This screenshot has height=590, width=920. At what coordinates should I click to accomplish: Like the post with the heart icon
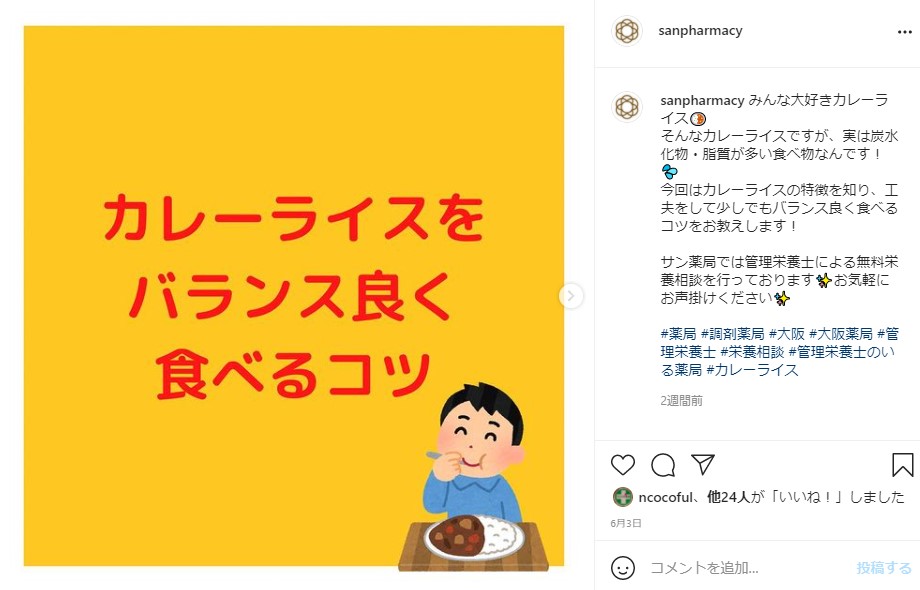(x=623, y=464)
